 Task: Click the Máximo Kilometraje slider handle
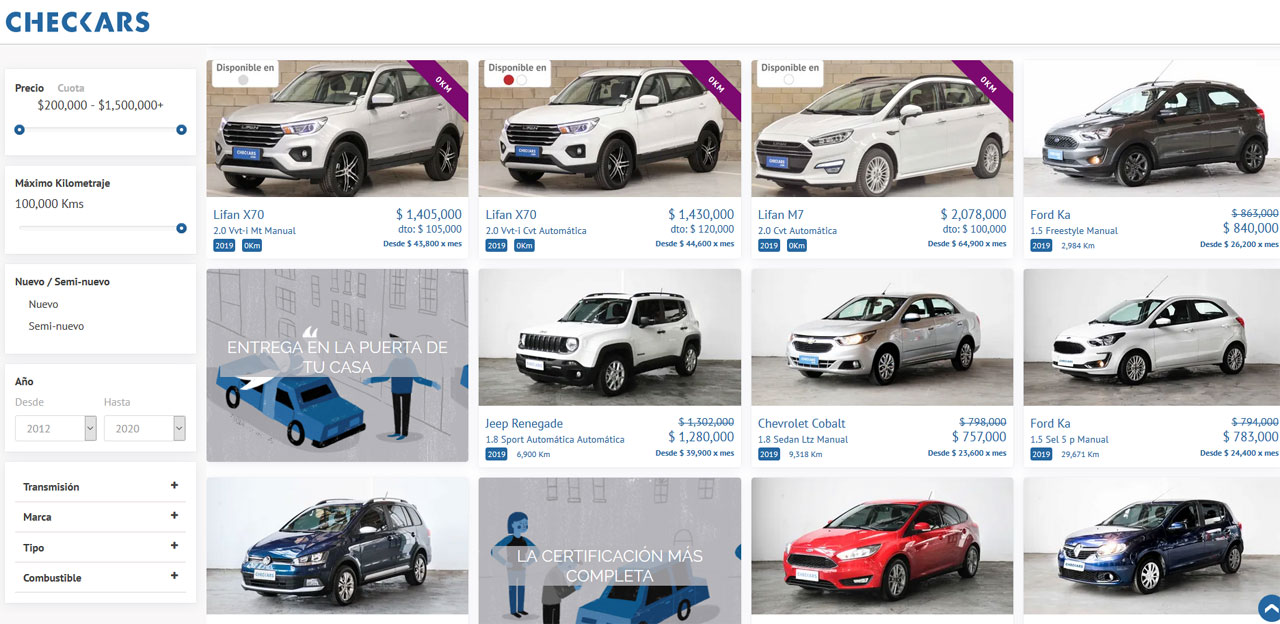pos(181,228)
